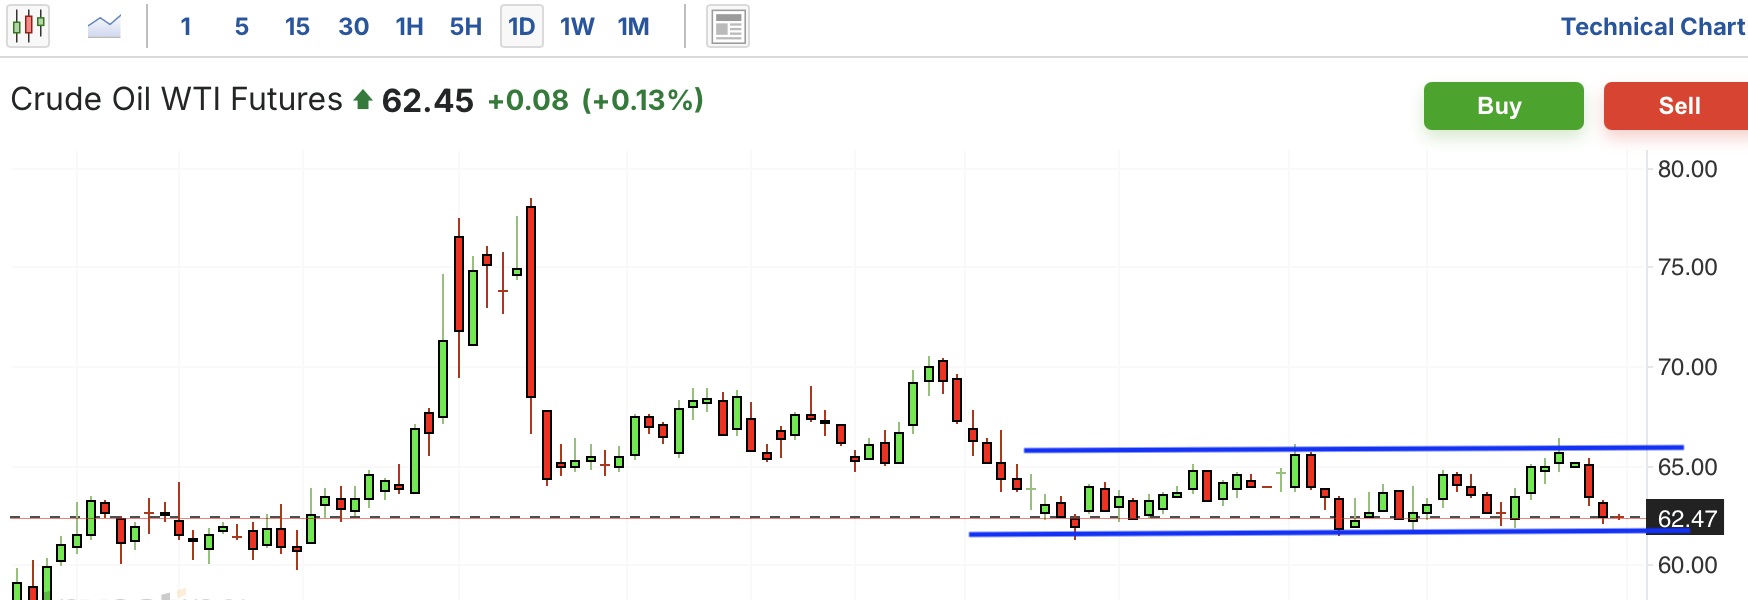Open the Technical Chart link
Image resolution: width=1748 pixels, height=600 pixels.
tap(1652, 27)
